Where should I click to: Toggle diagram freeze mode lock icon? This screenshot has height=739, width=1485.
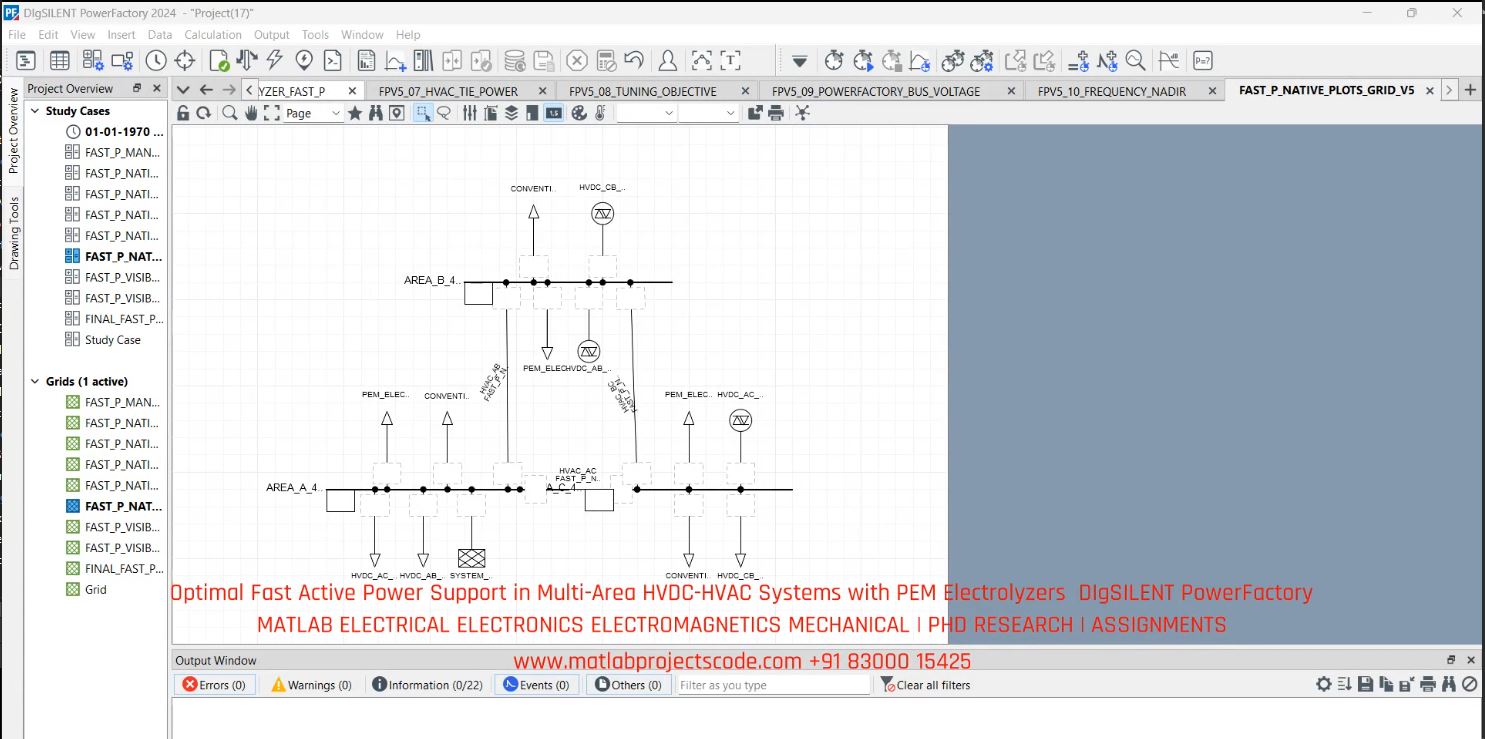tap(183, 113)
